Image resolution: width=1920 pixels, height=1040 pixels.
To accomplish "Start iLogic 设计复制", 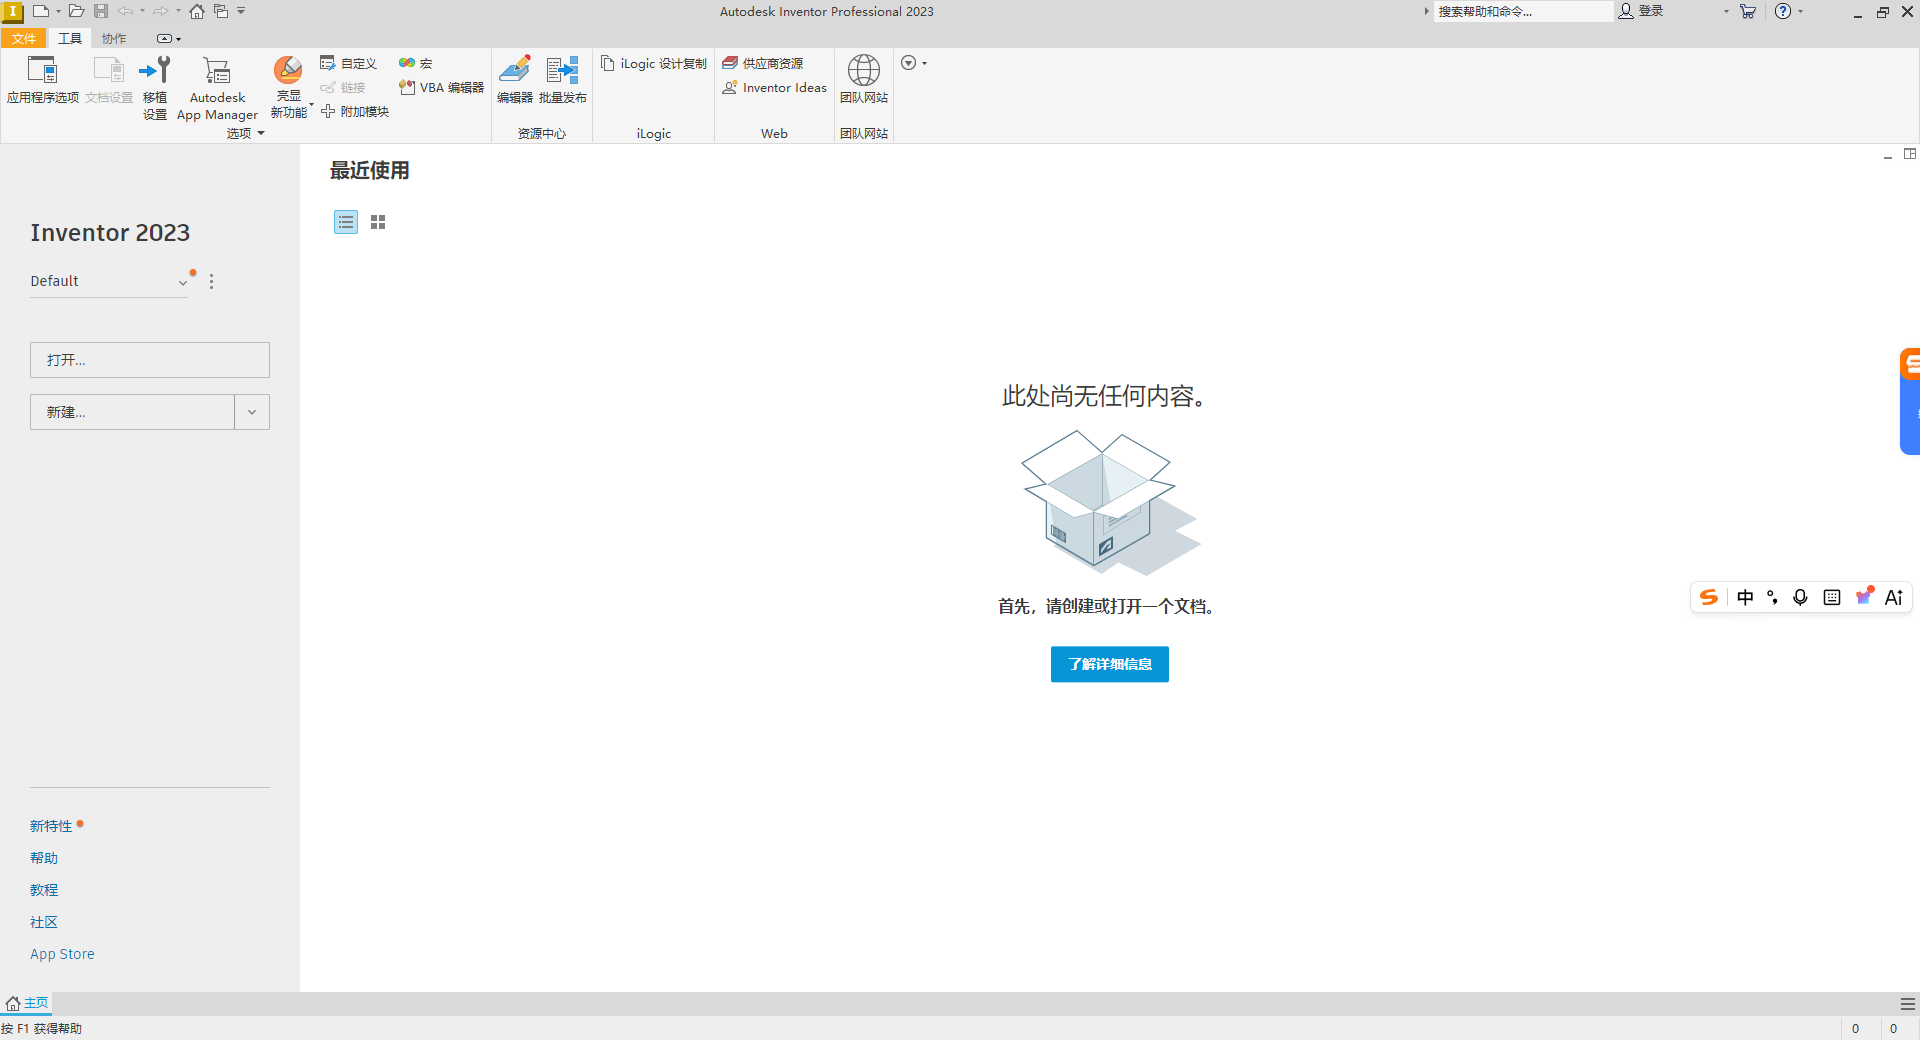I will [653, 63].
